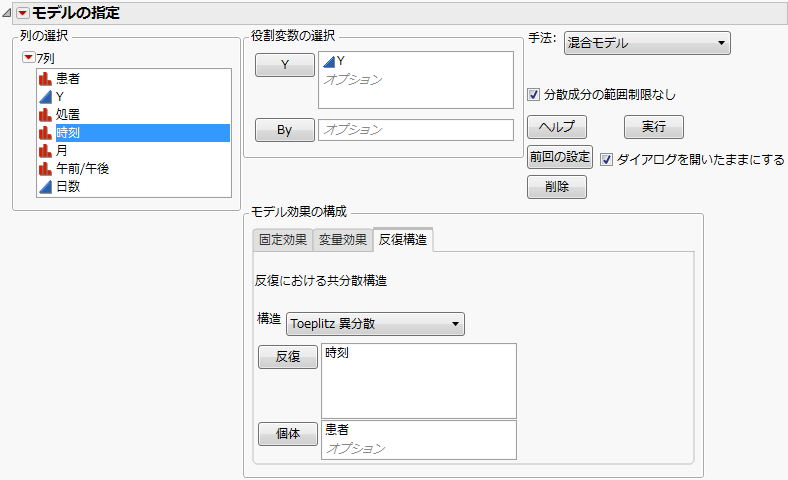
Task: Click the nominal icon next to 処置
Action: point(45,114)
